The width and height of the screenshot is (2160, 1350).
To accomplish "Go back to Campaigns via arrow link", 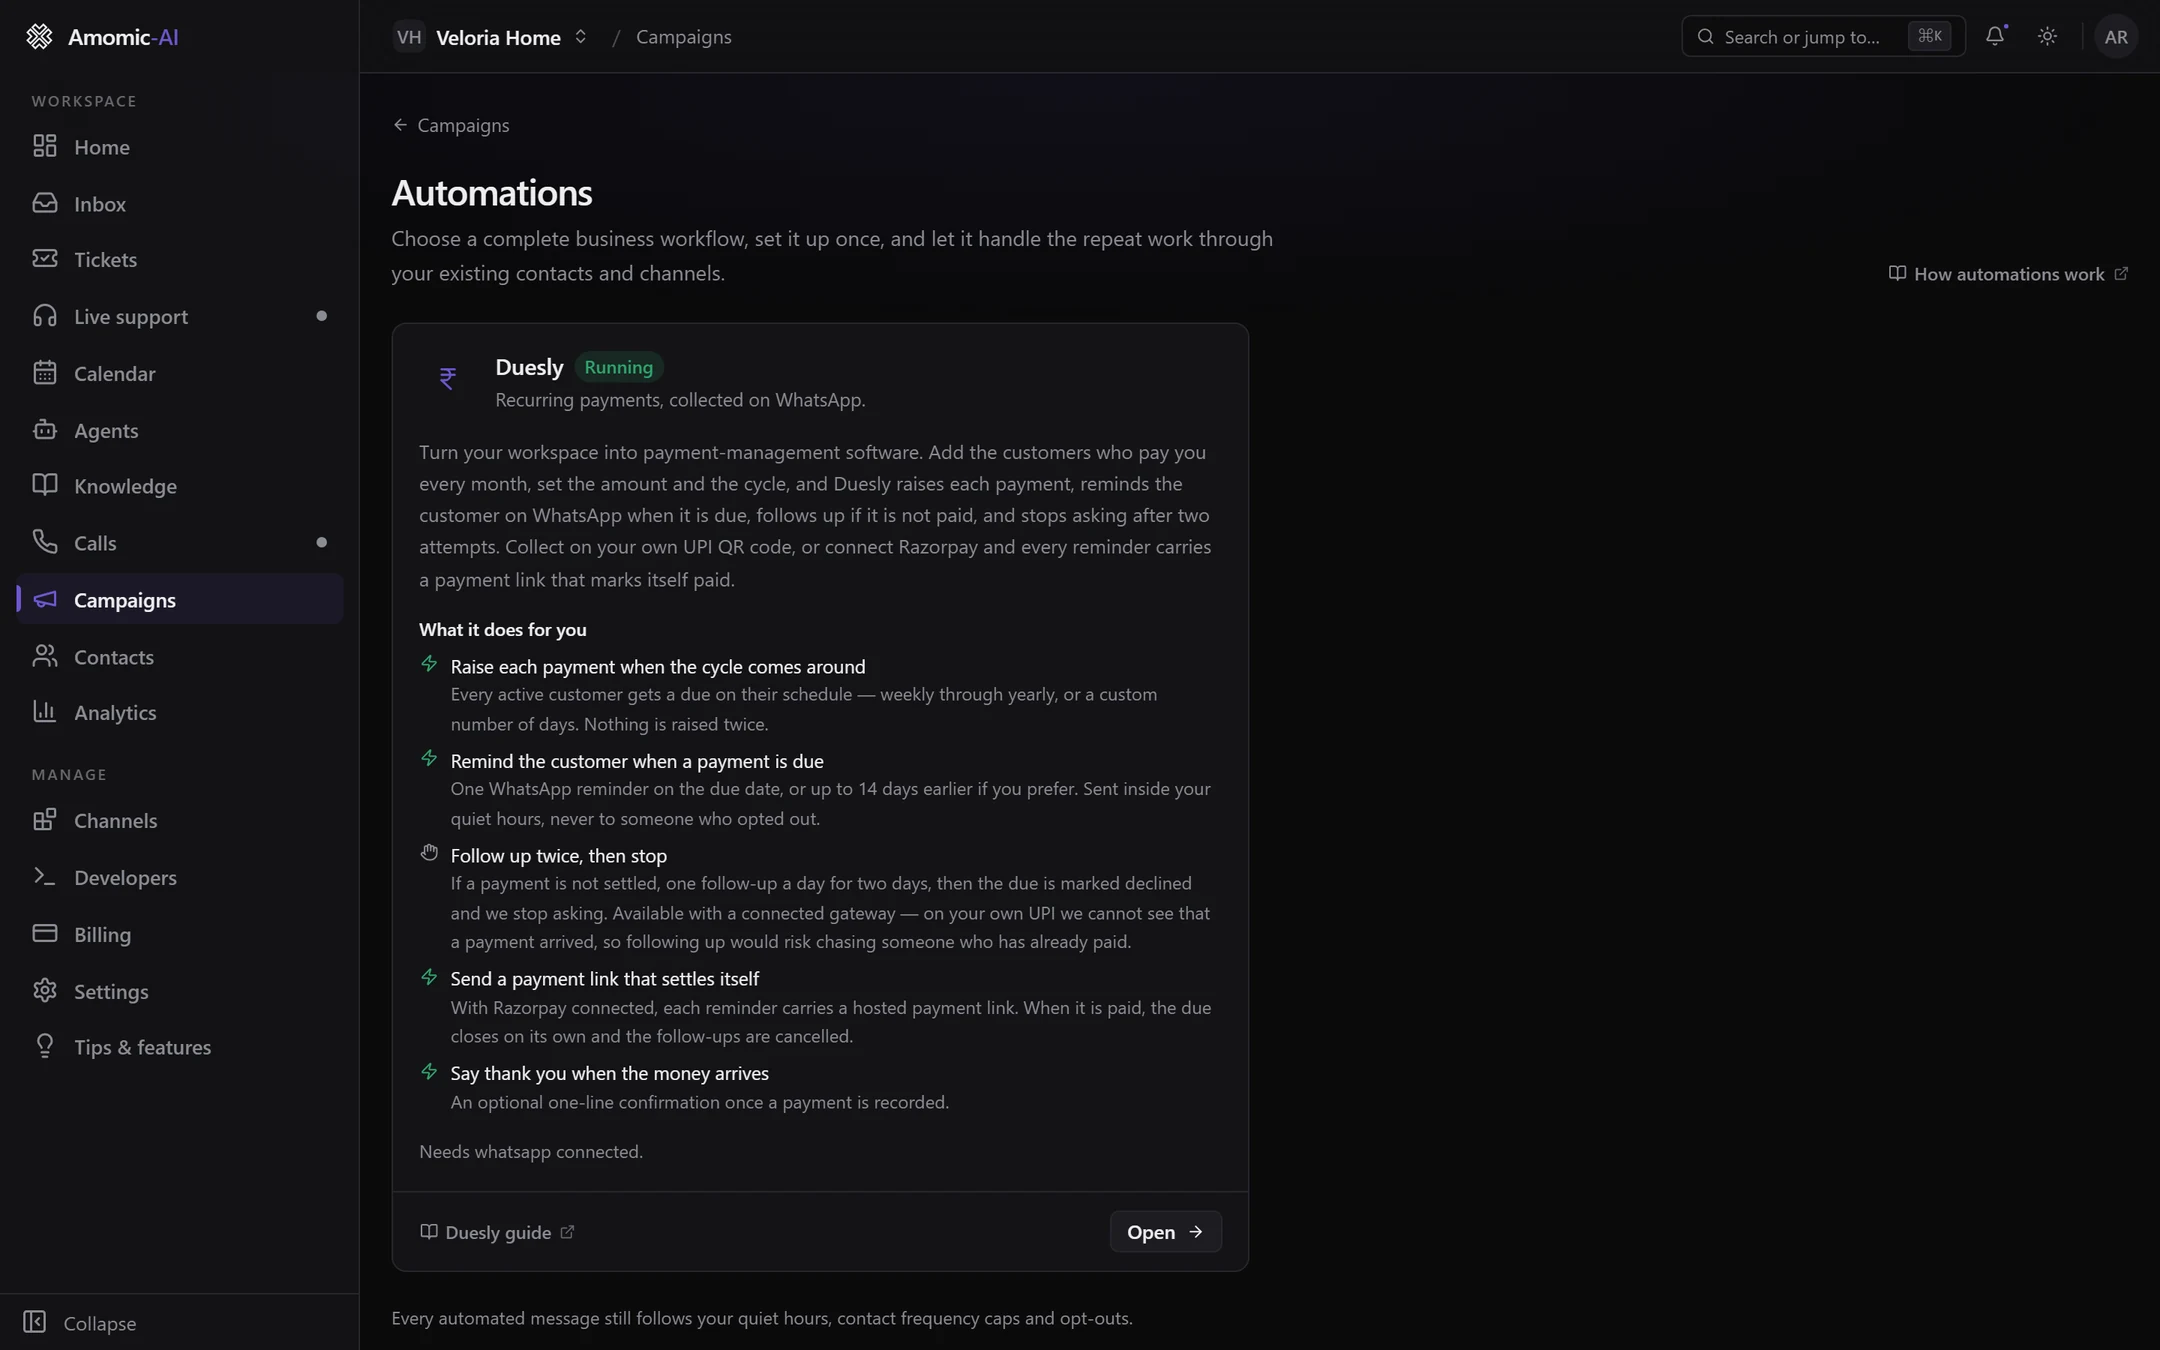I will (451, 125).
